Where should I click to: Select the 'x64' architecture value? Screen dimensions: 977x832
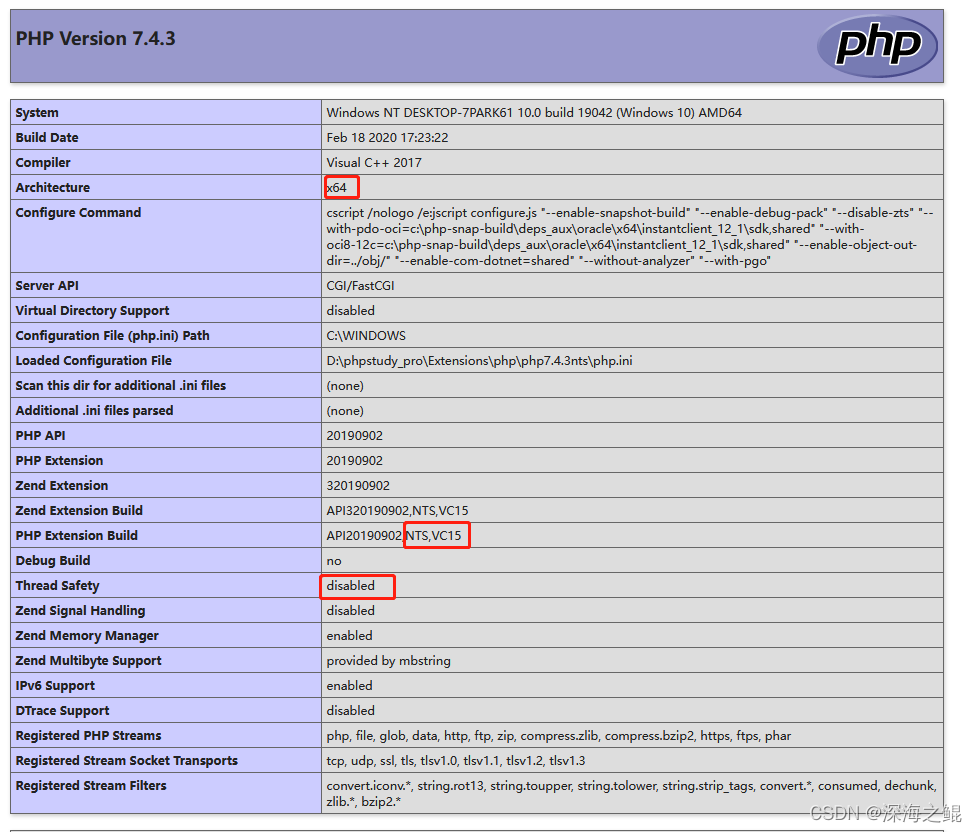336,188
